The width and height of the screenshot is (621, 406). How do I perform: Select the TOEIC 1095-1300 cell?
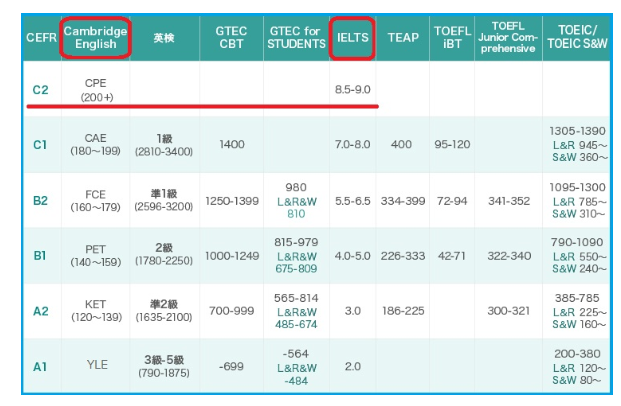tap(578, 200)
